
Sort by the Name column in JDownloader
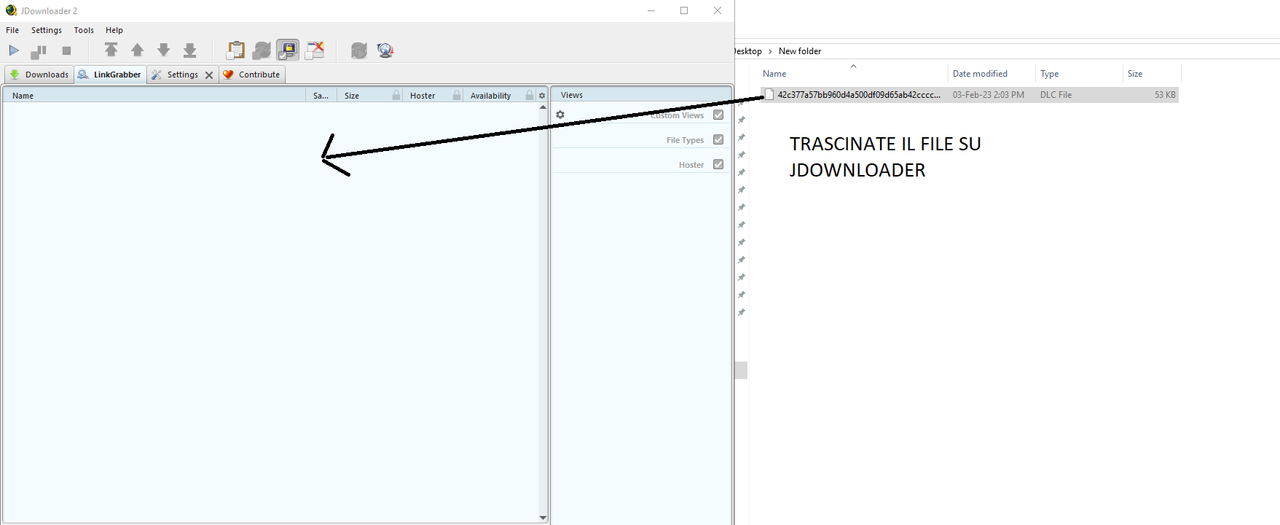tap(154, 96)
